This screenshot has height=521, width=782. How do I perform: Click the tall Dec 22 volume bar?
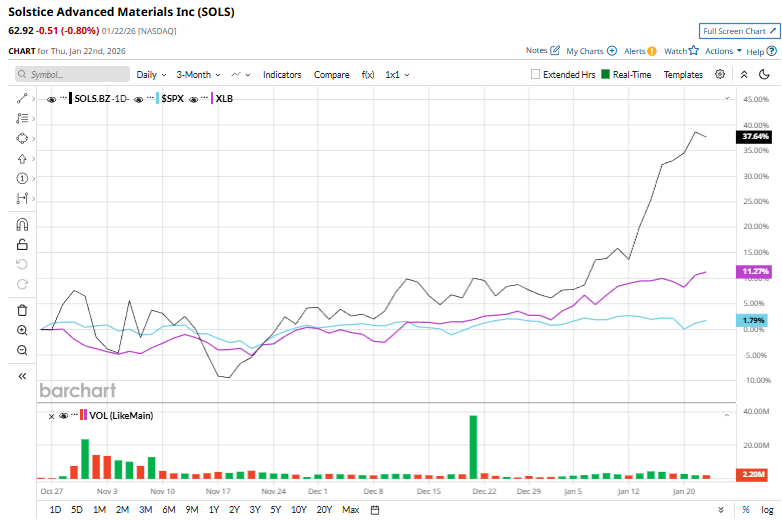[x=473, y=447]
